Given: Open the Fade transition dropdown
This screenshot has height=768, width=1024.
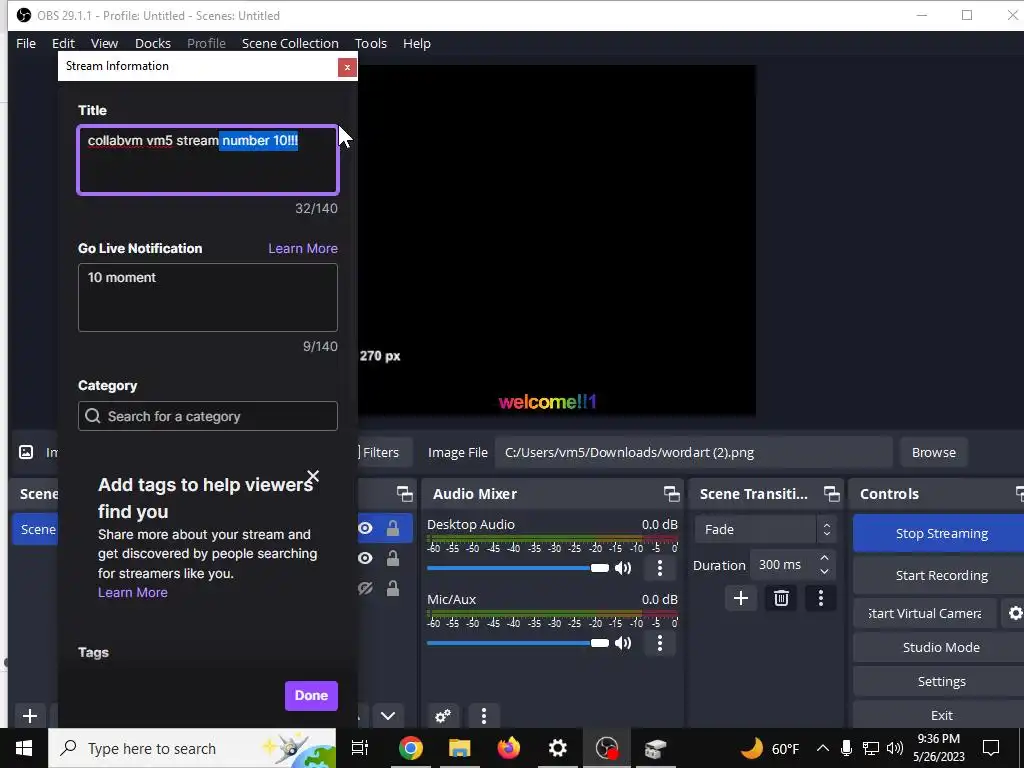Looking at the screenshot, I should [x=765, y=530].
